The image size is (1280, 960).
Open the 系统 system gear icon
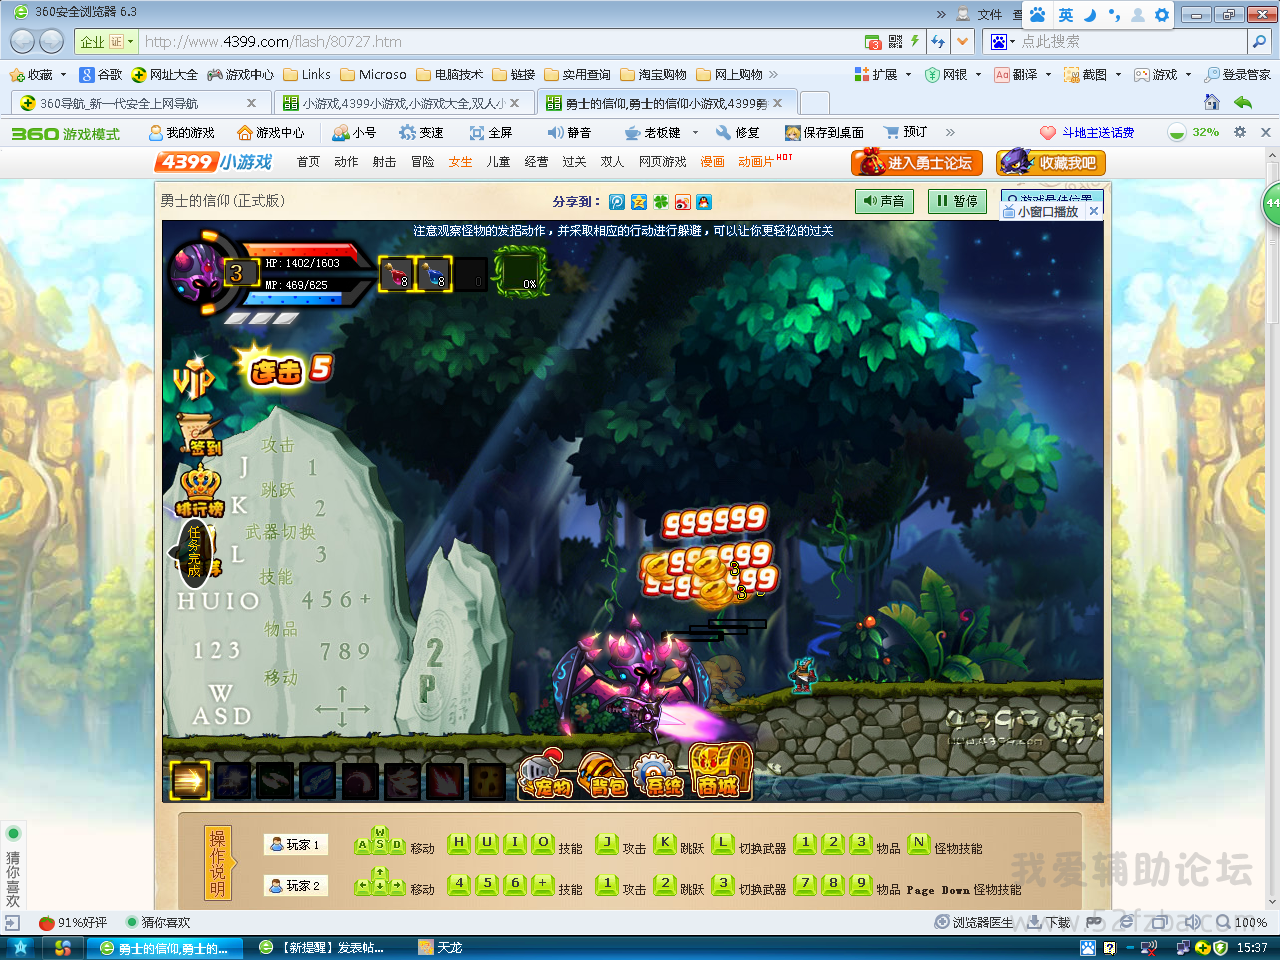coord(661,775)
